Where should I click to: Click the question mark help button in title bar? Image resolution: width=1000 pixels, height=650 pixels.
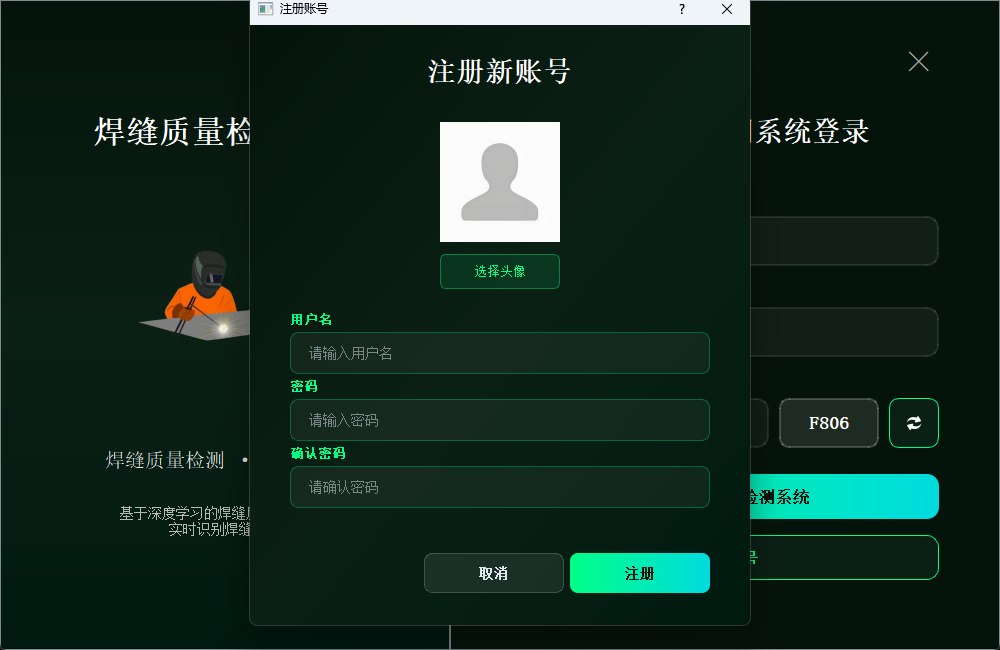[682, 9]
